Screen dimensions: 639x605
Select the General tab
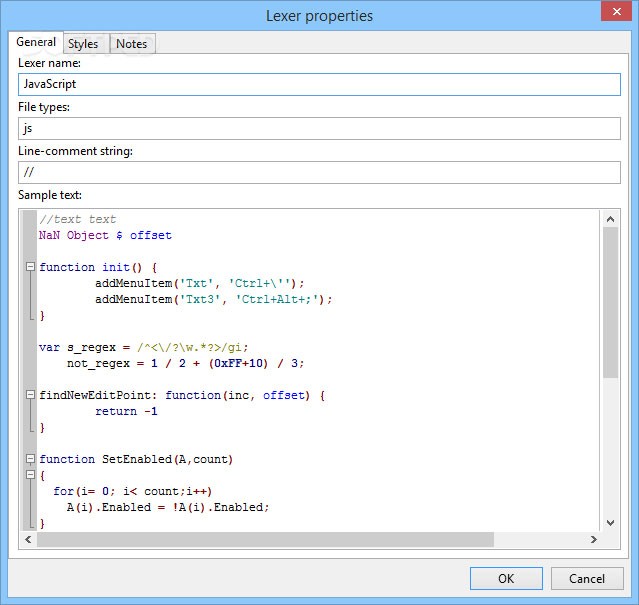36,42
